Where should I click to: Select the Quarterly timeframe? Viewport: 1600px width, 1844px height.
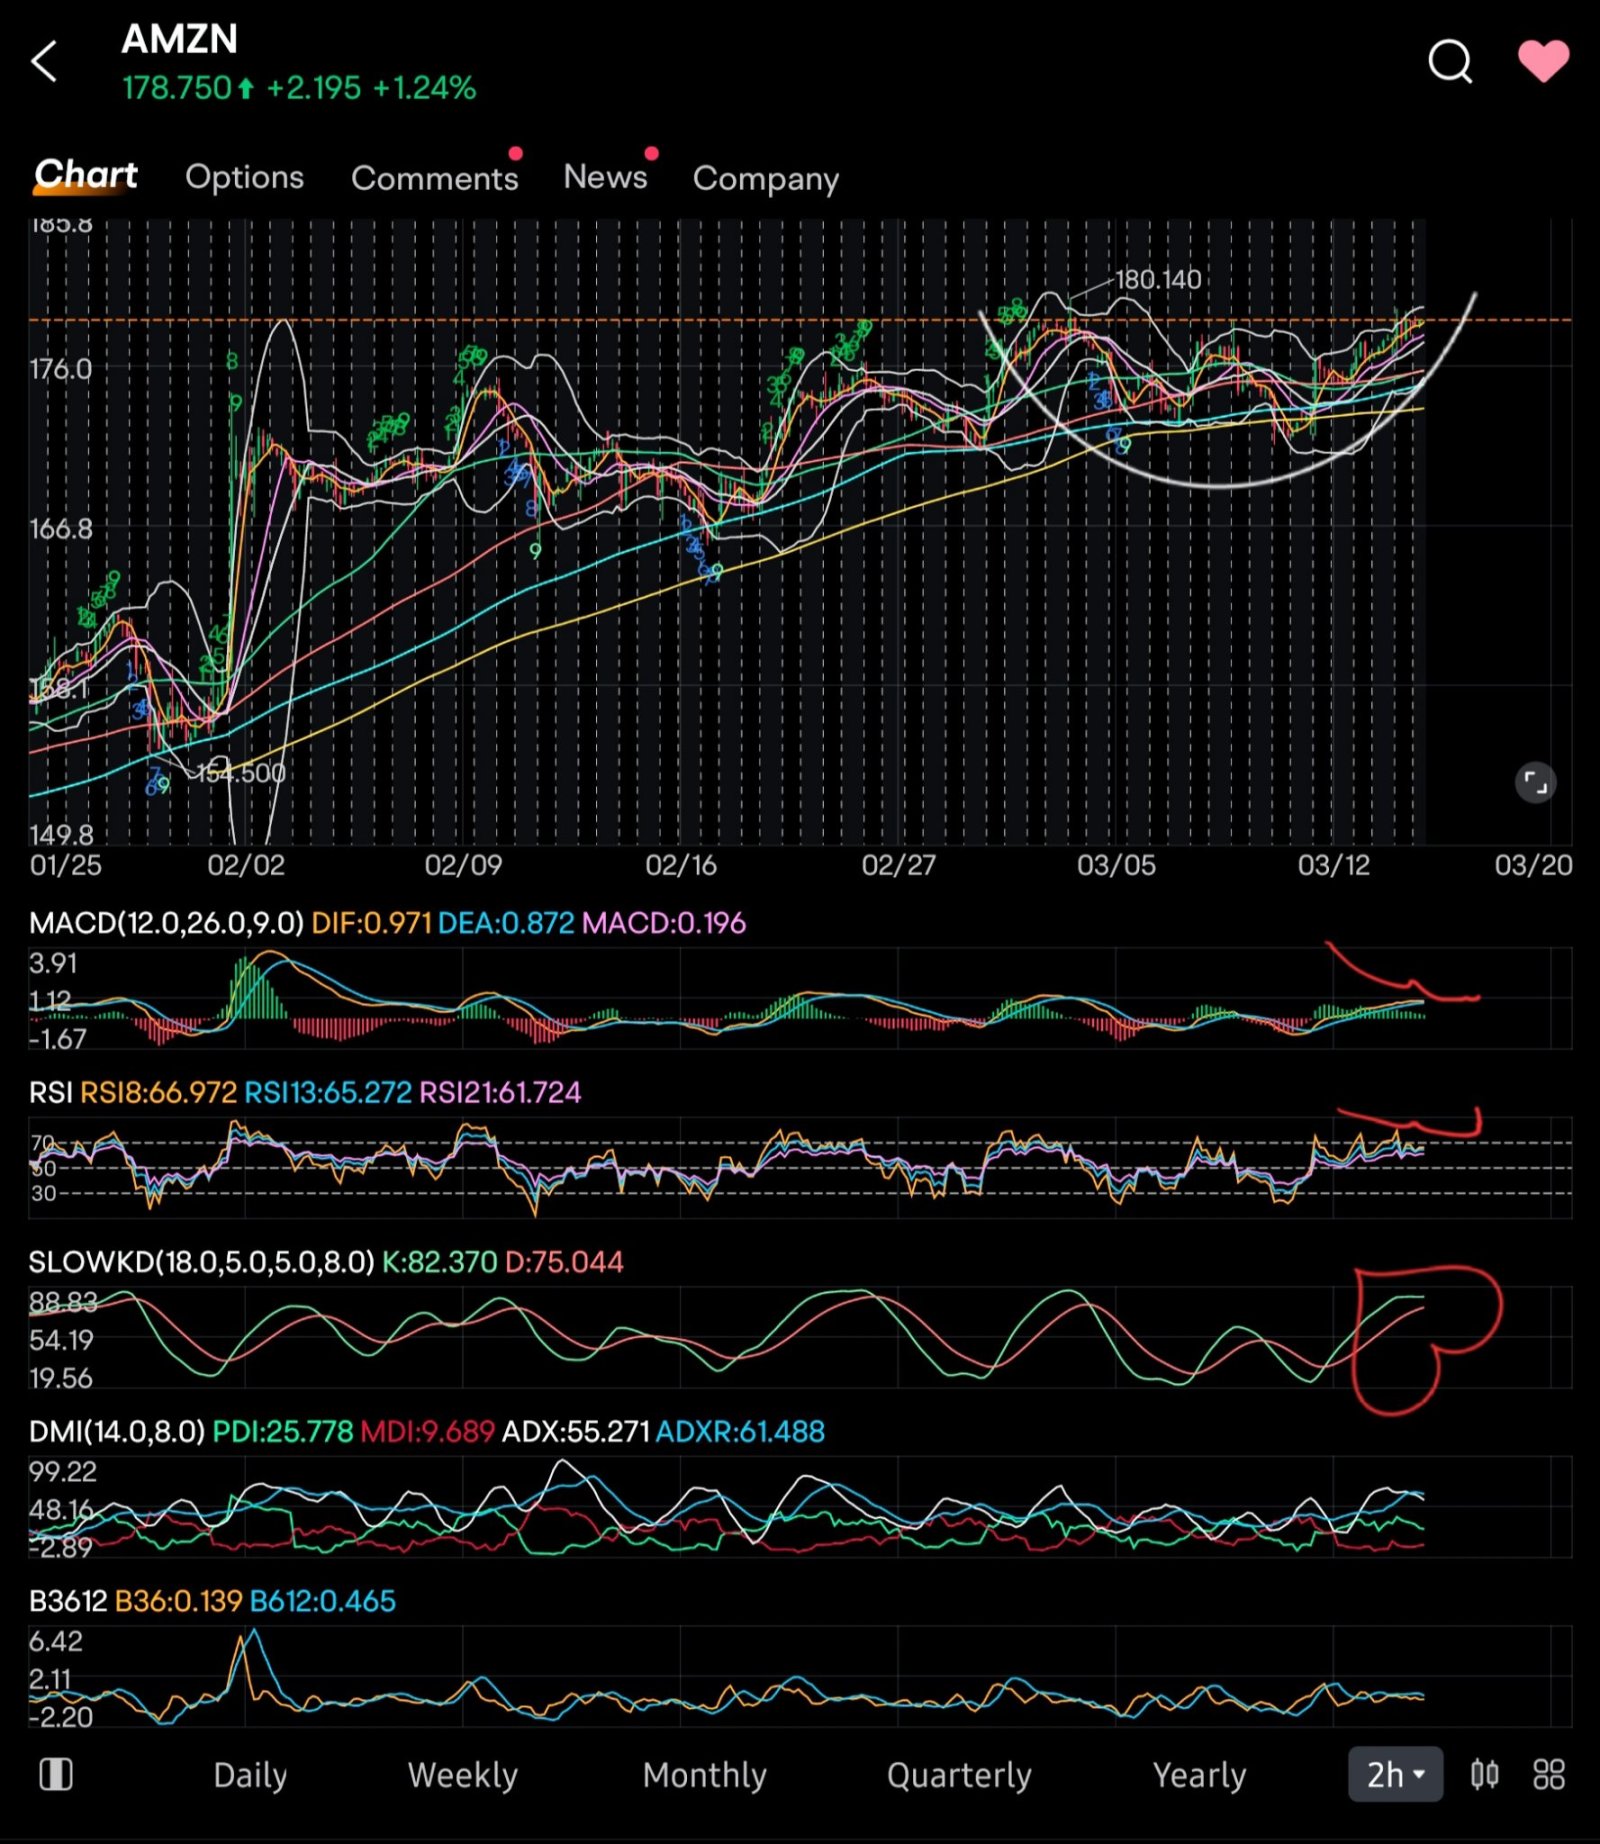[x=959, y=1775]
